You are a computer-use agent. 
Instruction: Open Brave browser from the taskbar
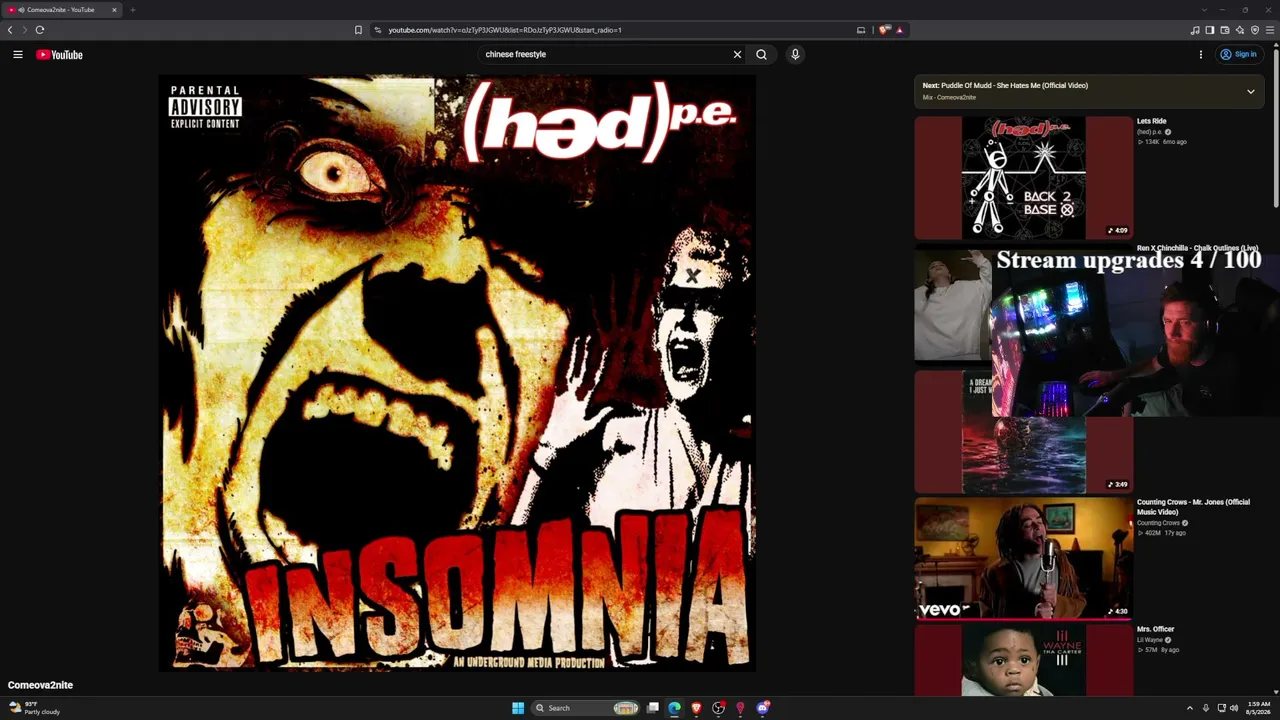pyautogui.click(x=697, y=708)
